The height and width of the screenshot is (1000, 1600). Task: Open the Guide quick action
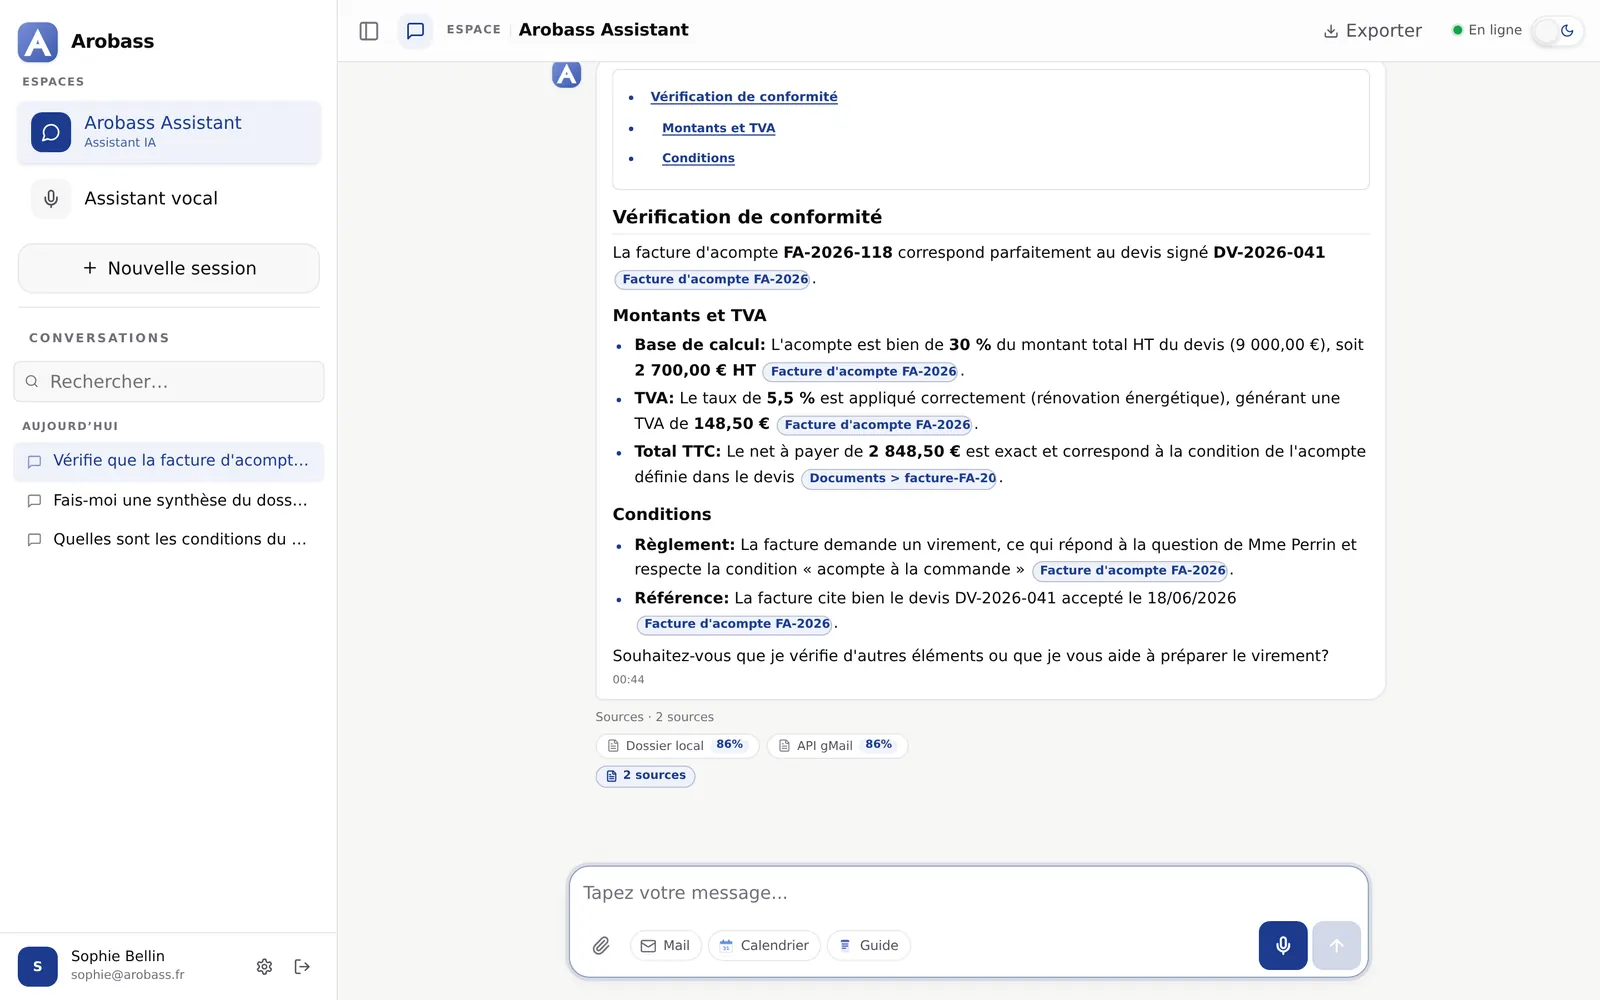(868, 945)
